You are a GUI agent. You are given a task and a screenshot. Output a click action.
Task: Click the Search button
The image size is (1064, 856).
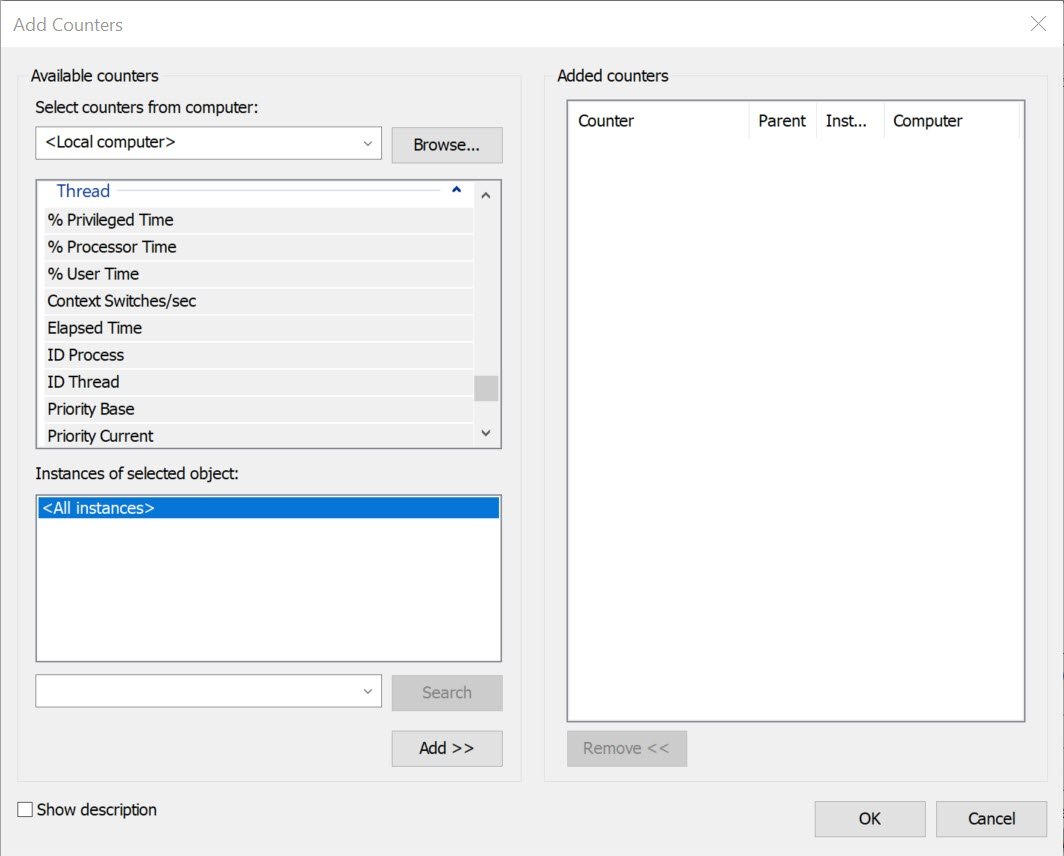pos(446,692)
